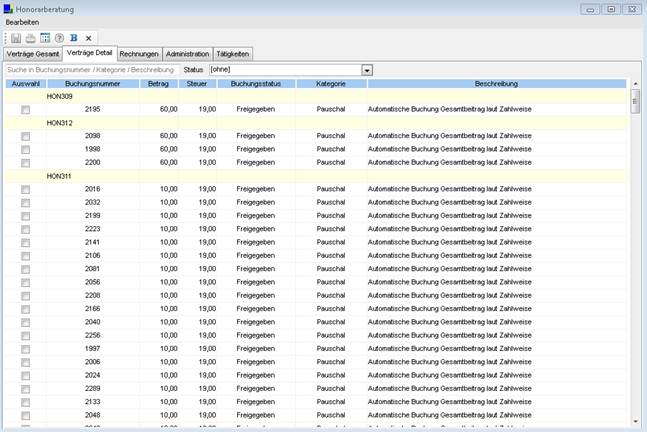Open Help via question mark icon
This screenshot has height=432, width=647.
[59, 38]
